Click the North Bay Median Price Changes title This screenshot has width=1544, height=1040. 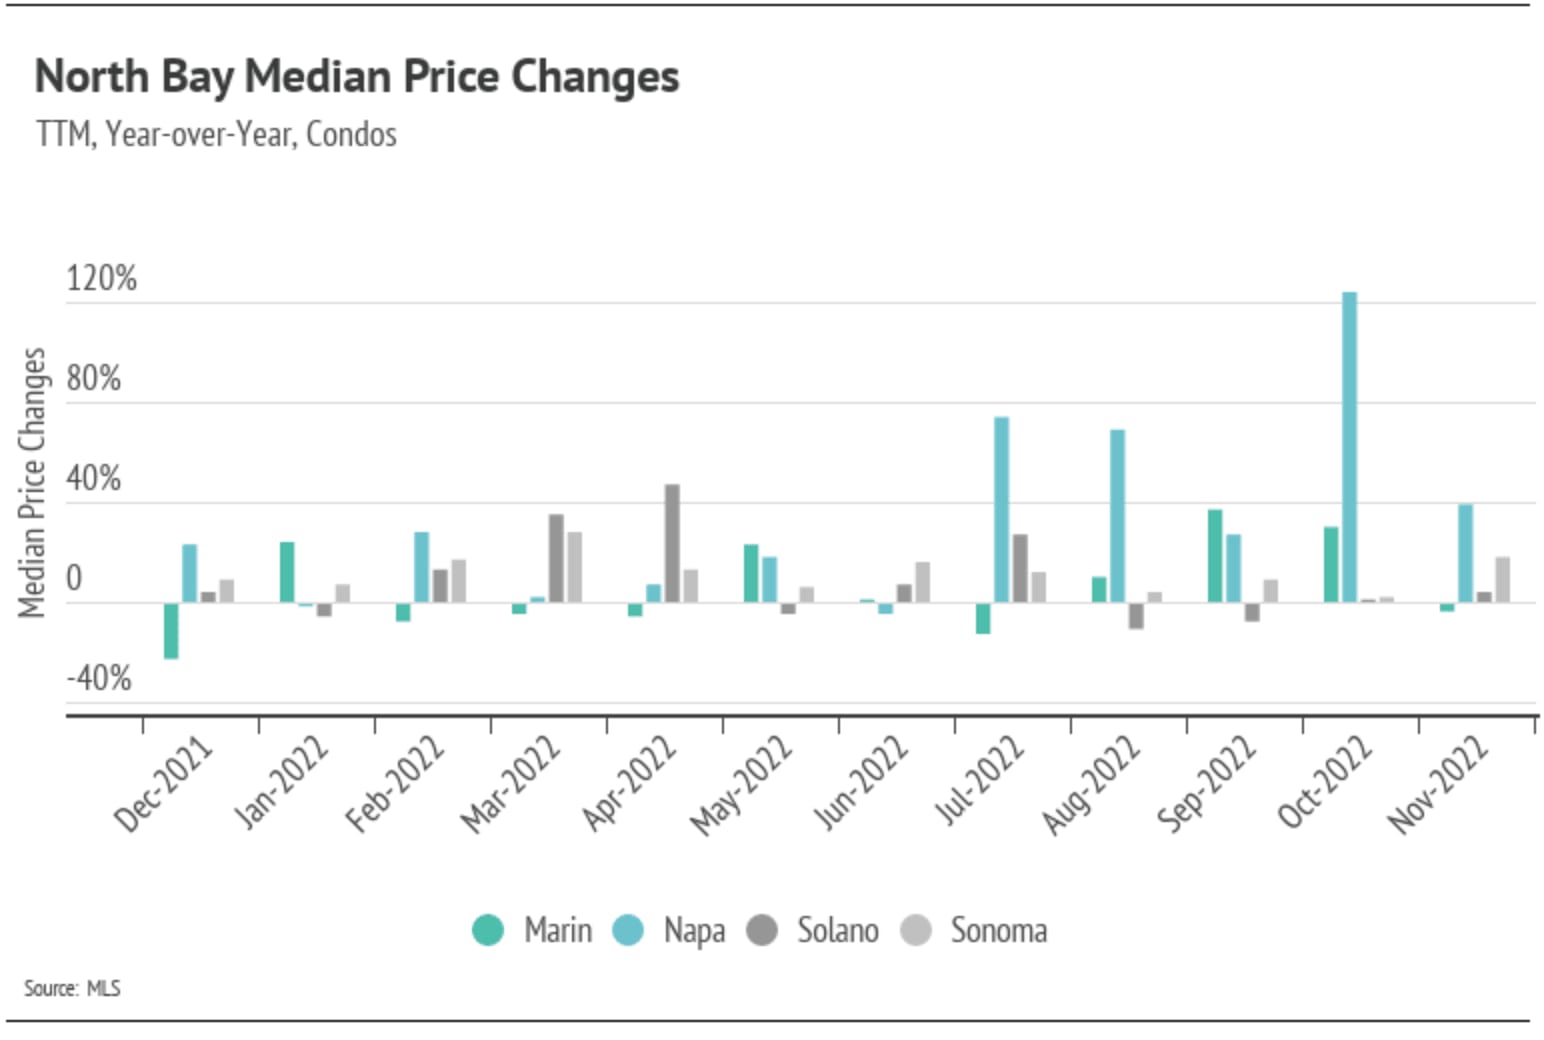point(357,77)
